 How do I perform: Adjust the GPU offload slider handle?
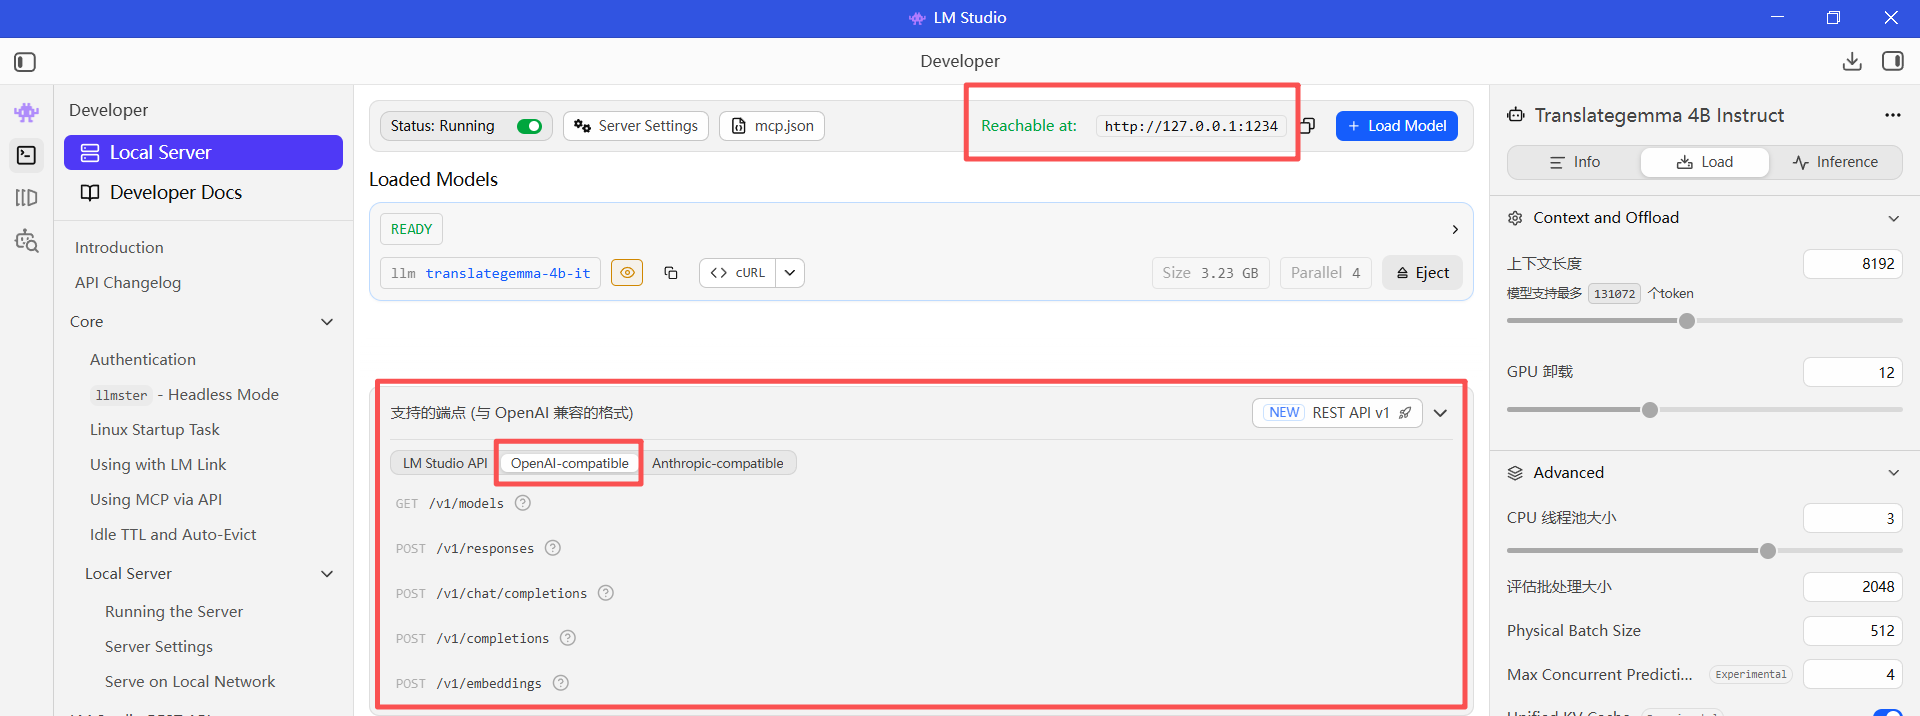tap(1650, 410)
